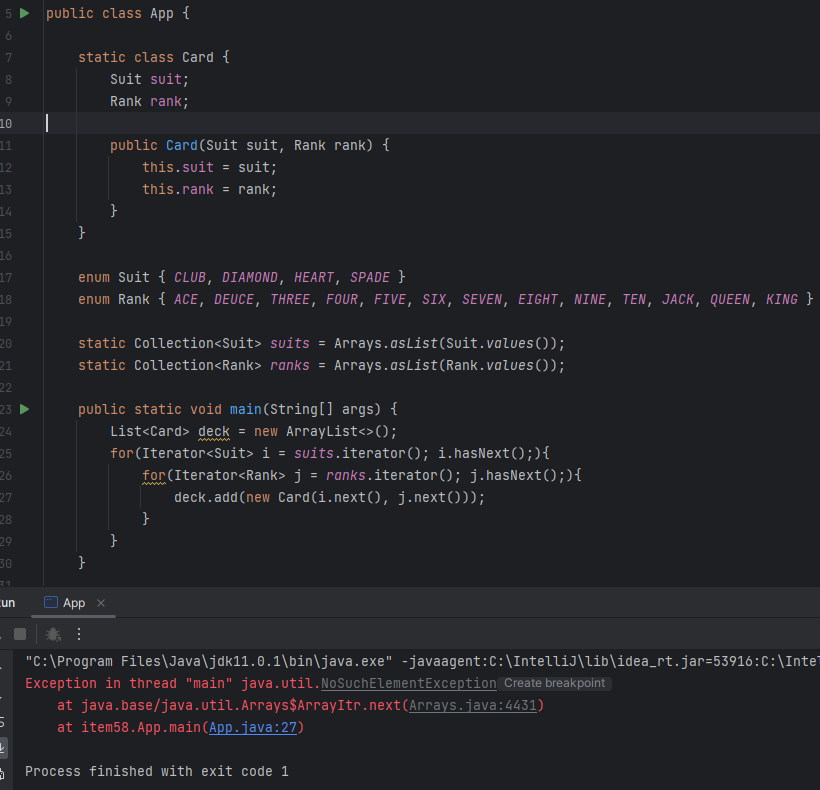Open the three-dot more options menu
The image size is (820, 790).
click(79, 634)
